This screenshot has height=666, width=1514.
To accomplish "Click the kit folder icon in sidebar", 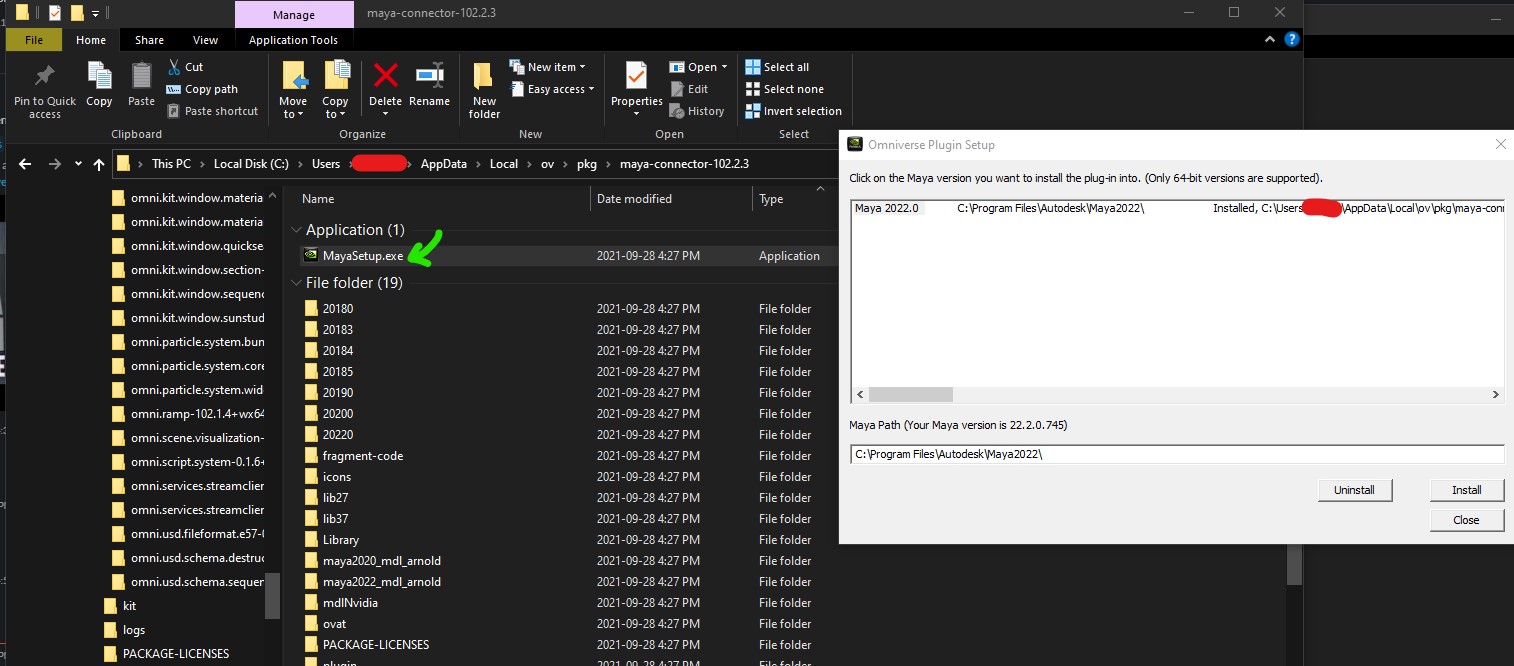I will pyautogui.click(x=112, y=606).
